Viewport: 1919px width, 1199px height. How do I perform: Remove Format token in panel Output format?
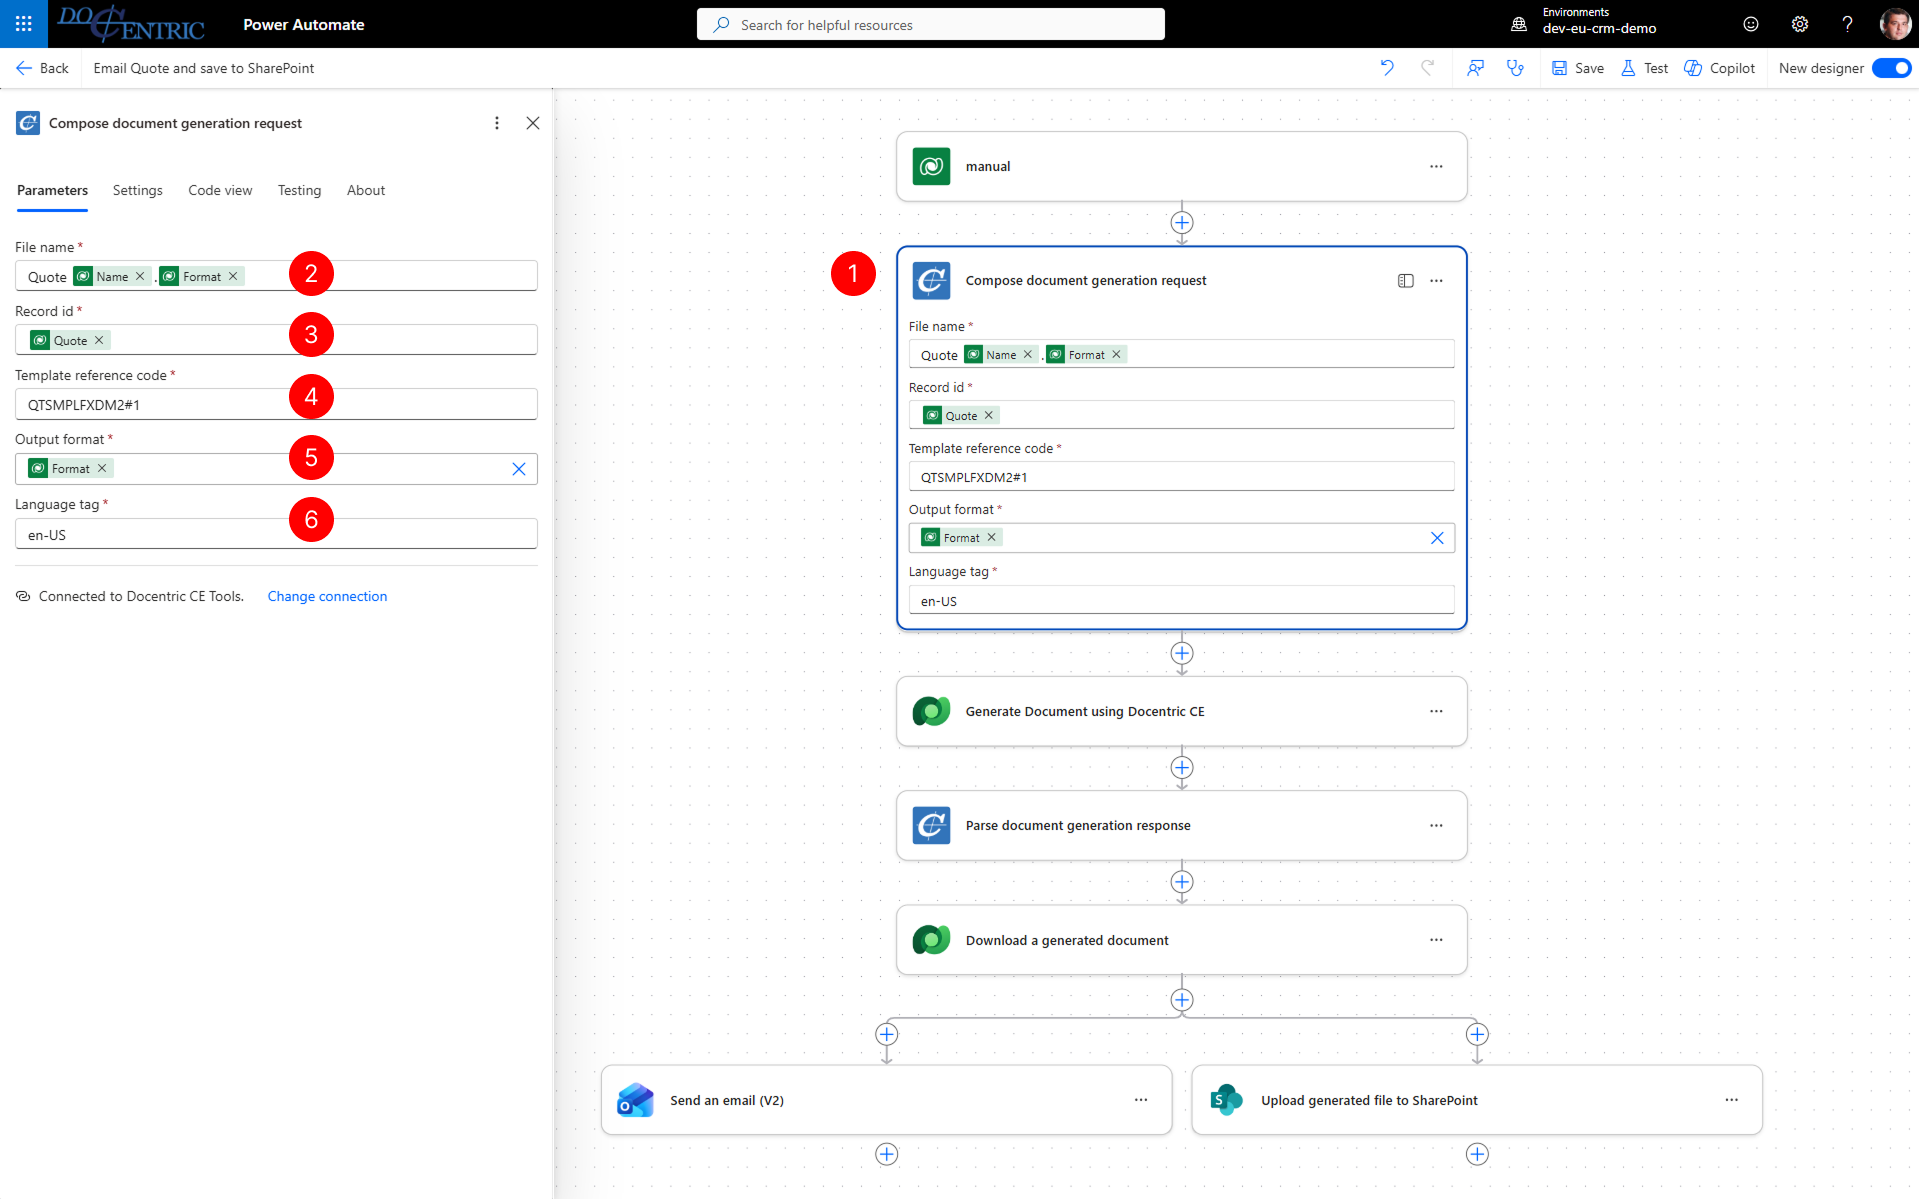click(x=102, y=468)
